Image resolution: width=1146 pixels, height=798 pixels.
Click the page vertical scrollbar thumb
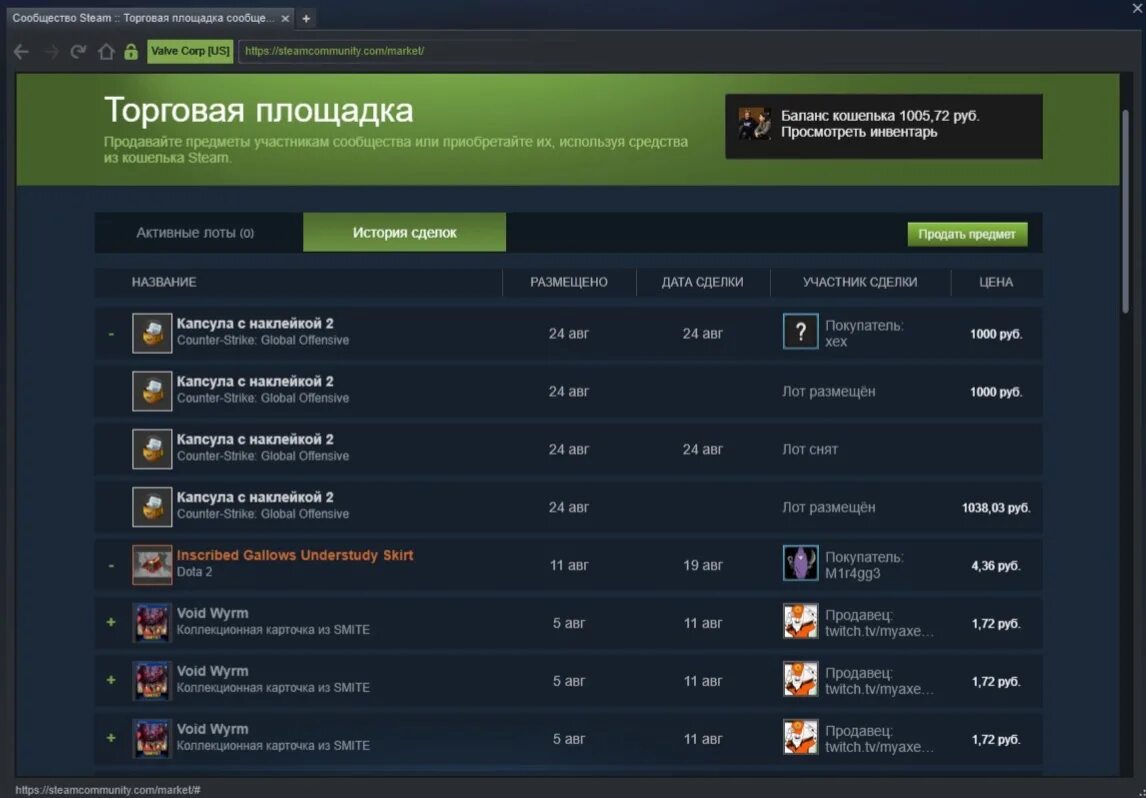pyautogui.click(x=1126, y=212)
